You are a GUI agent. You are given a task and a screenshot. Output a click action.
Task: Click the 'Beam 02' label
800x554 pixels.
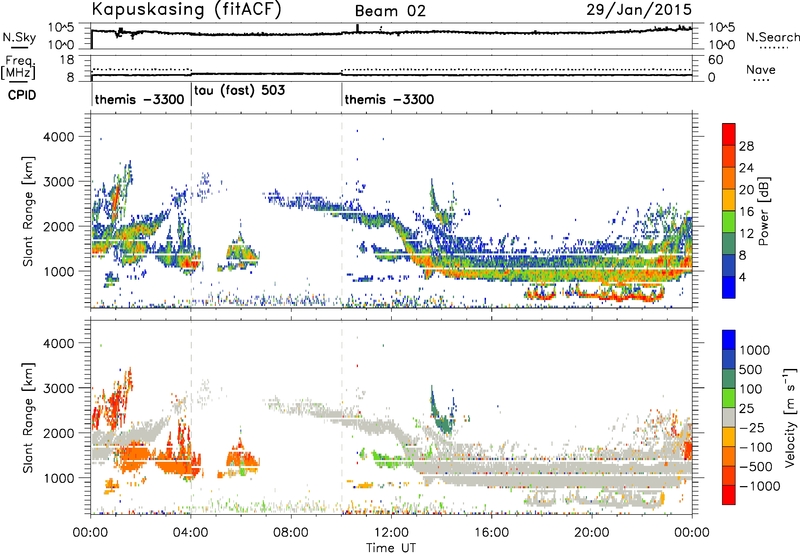390,11
